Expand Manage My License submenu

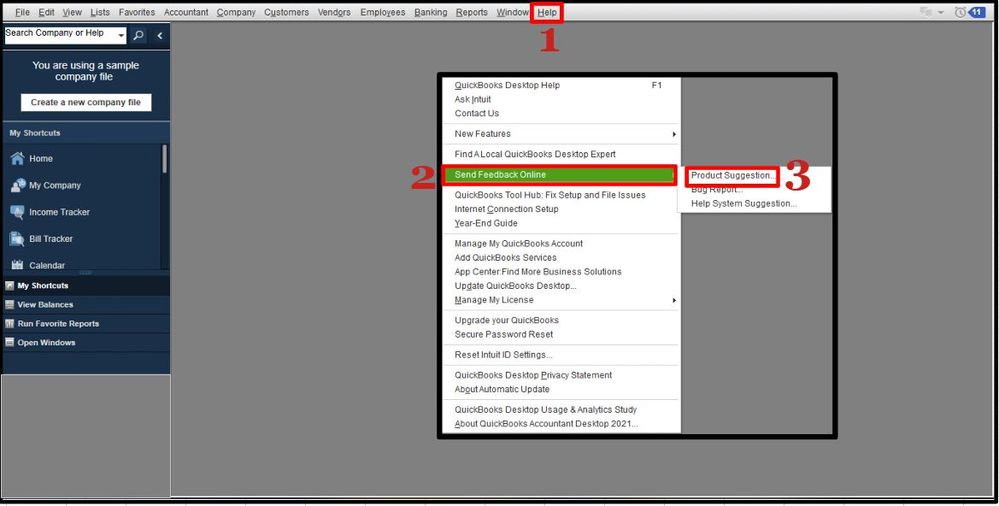coord(674,300)
